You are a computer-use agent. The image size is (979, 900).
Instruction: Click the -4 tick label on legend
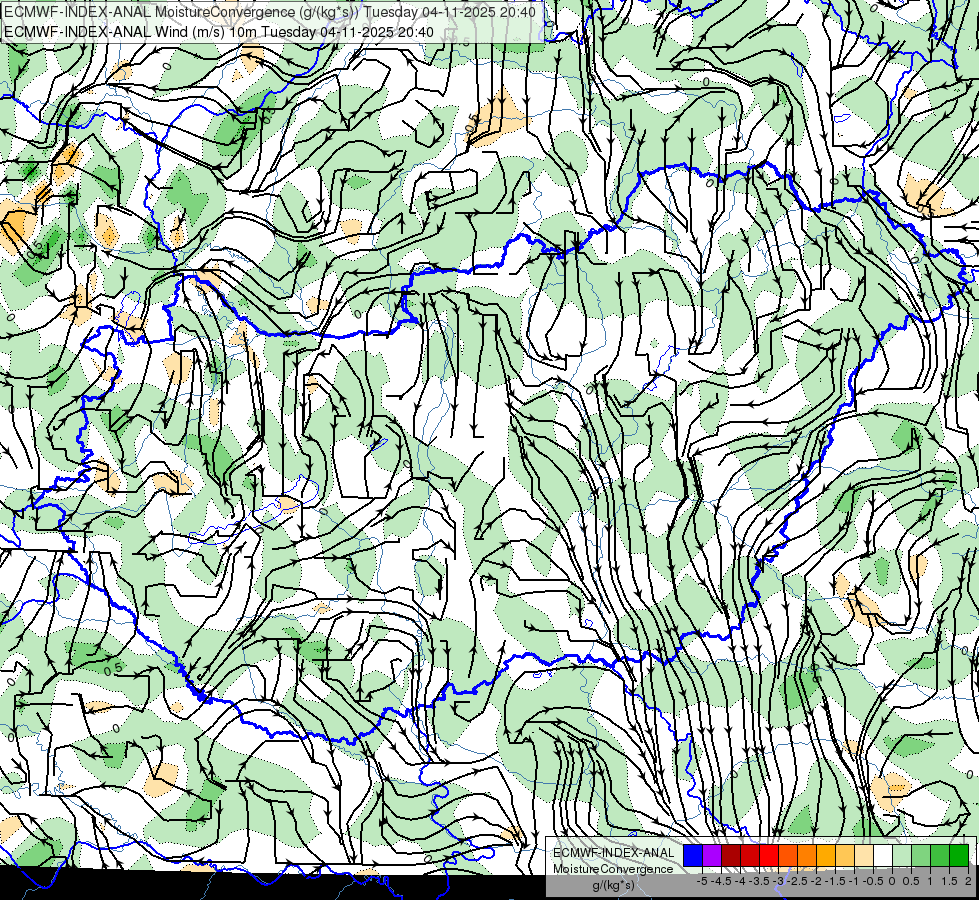coord(740,881)
